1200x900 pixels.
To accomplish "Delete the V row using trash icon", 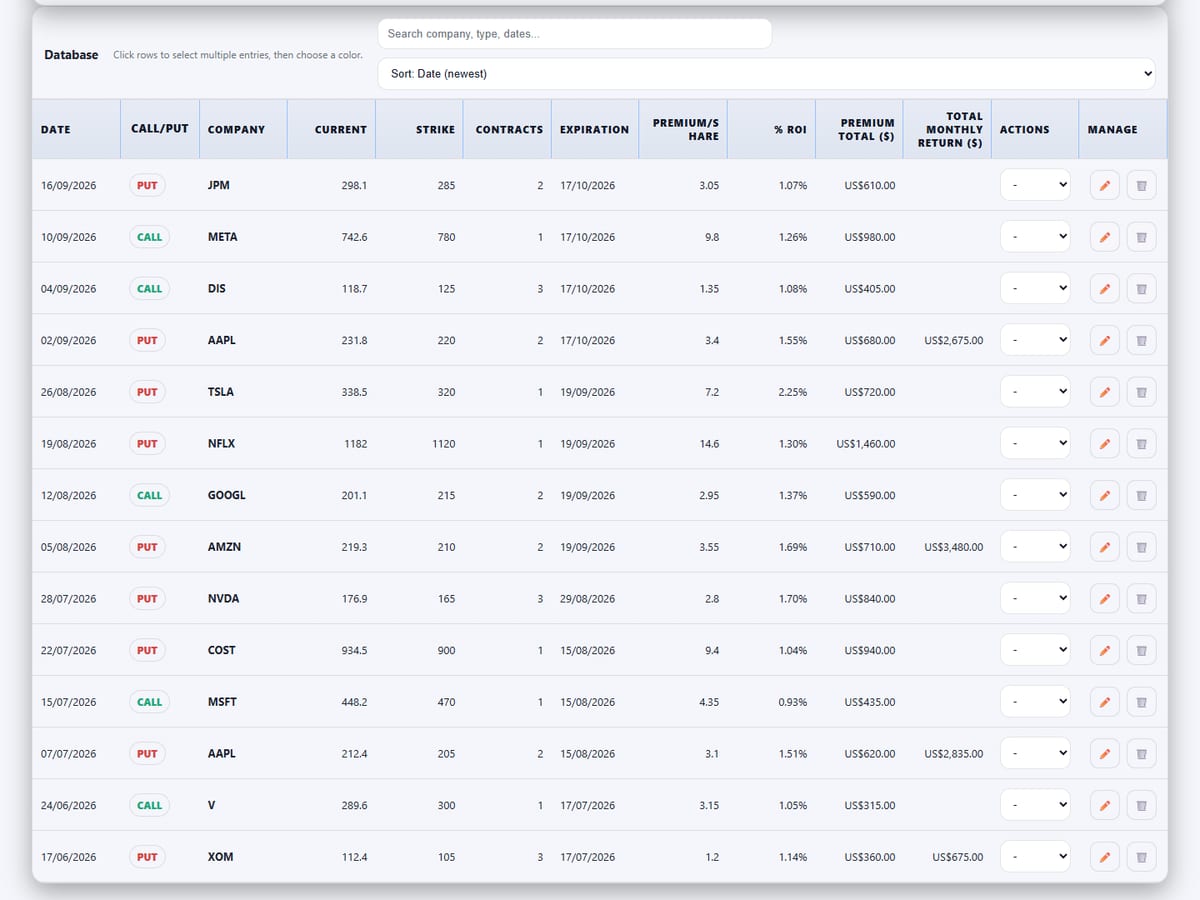I will (x=1141, y=805).
